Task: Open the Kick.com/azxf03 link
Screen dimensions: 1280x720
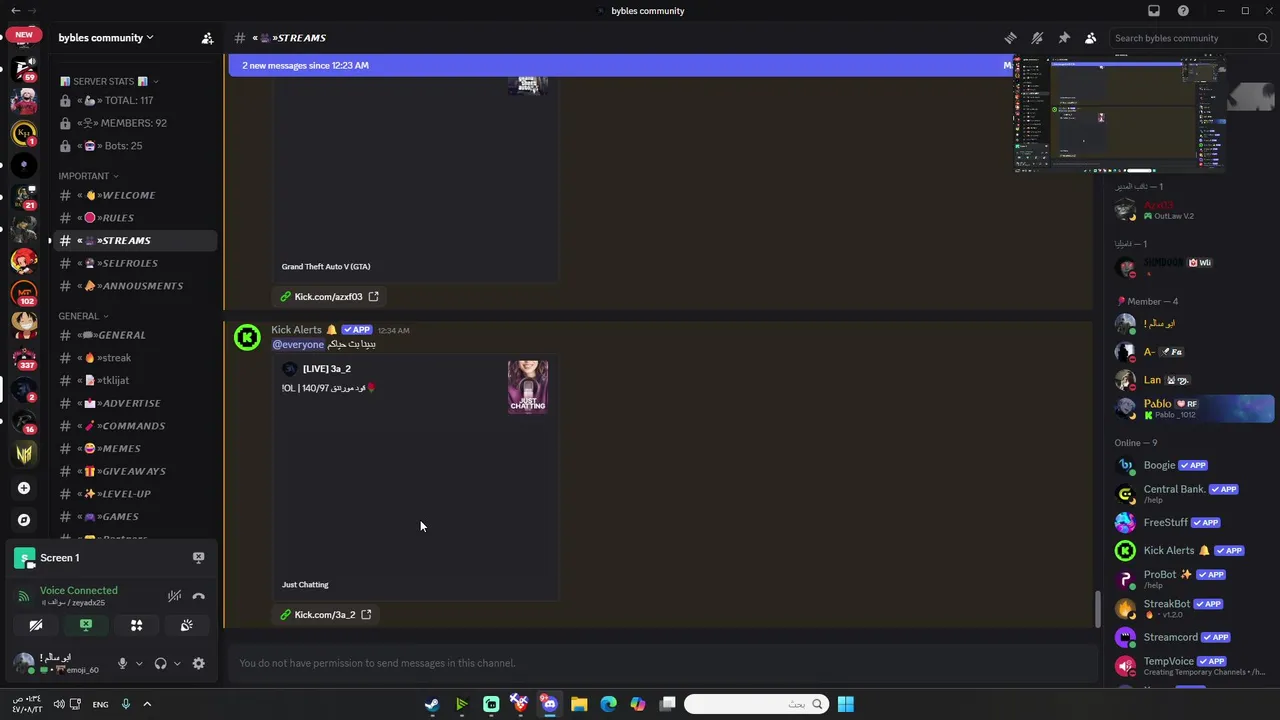Action: click(x=328, y=297)
